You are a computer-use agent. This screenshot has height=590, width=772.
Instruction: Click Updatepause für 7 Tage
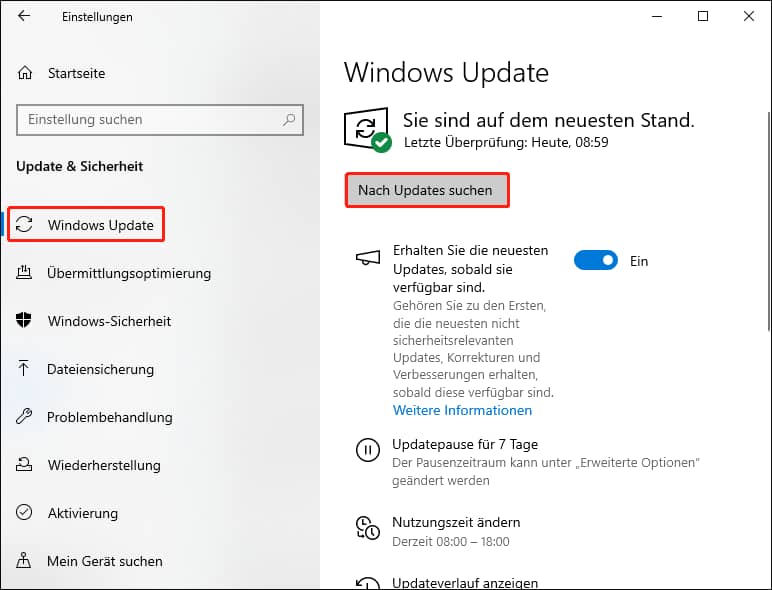465,444
